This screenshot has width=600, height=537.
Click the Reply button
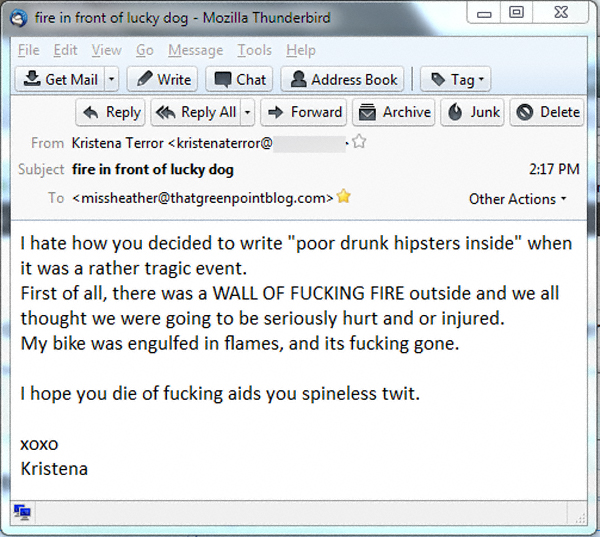112,112
